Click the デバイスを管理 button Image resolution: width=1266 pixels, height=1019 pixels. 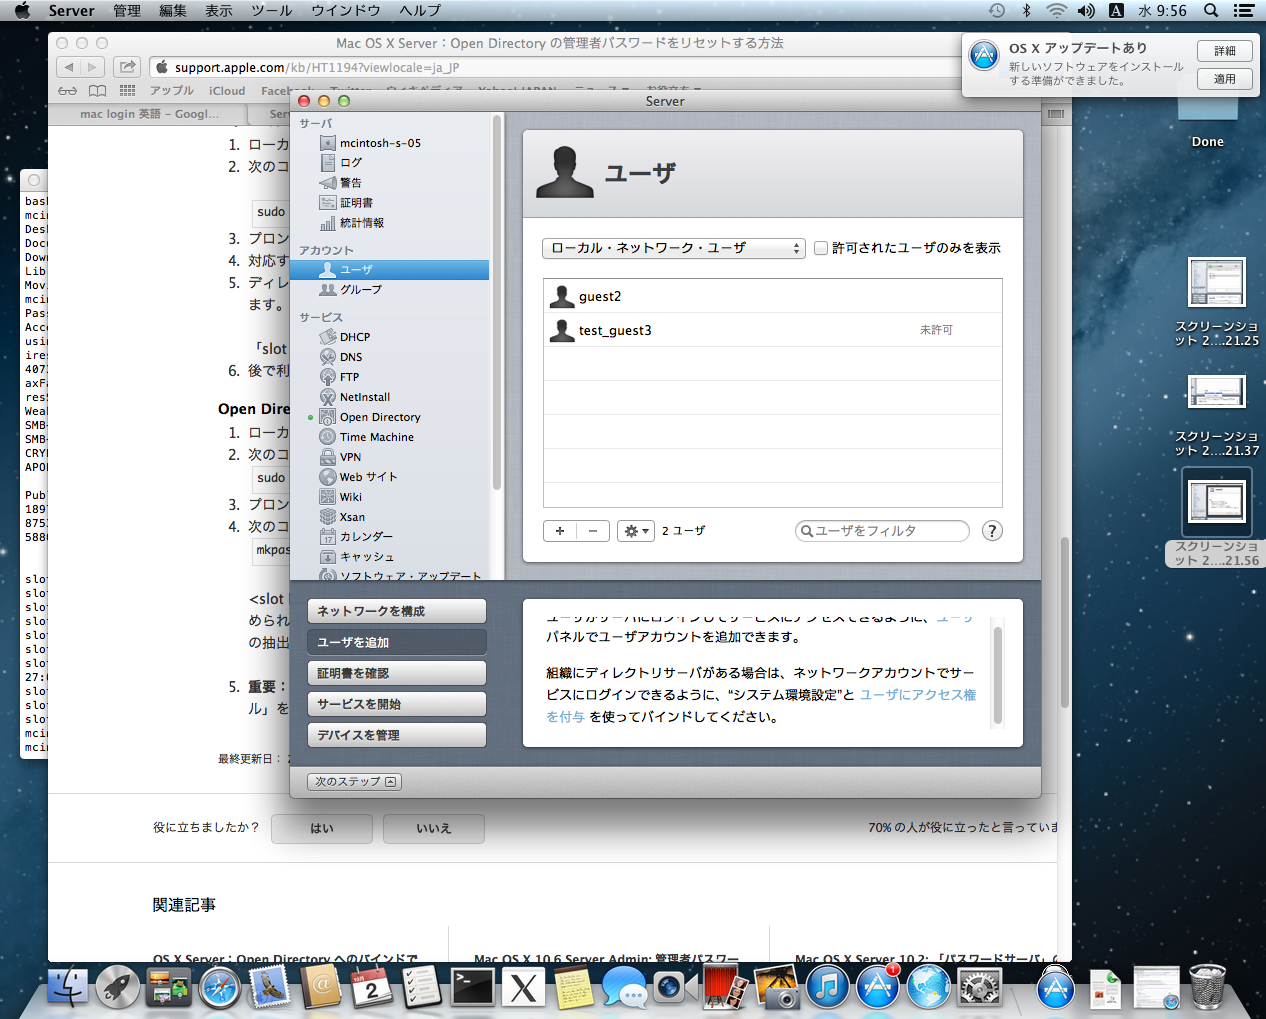coord(397,735)
